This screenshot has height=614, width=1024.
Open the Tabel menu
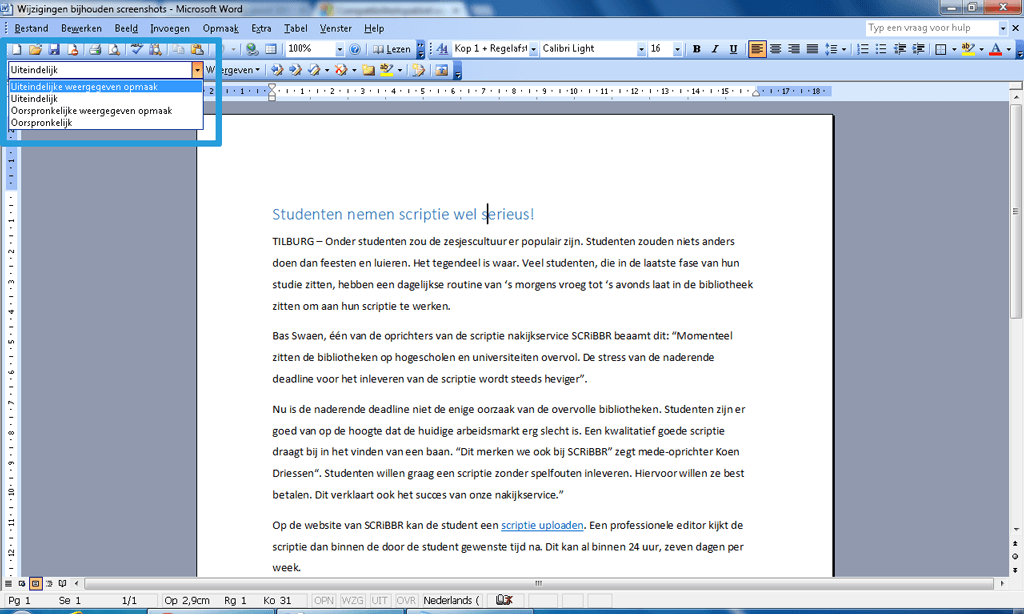click(295, 28)
